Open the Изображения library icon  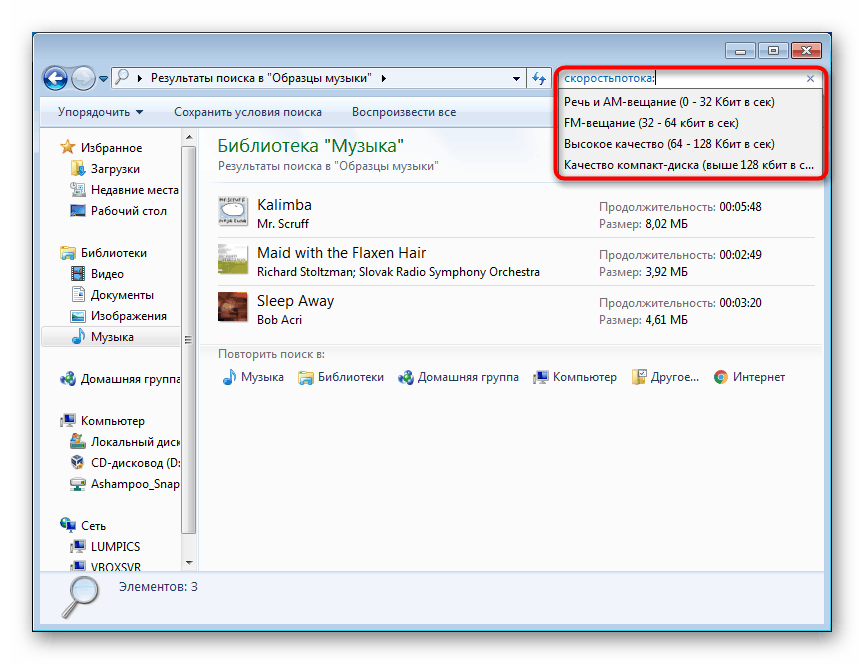78,316
